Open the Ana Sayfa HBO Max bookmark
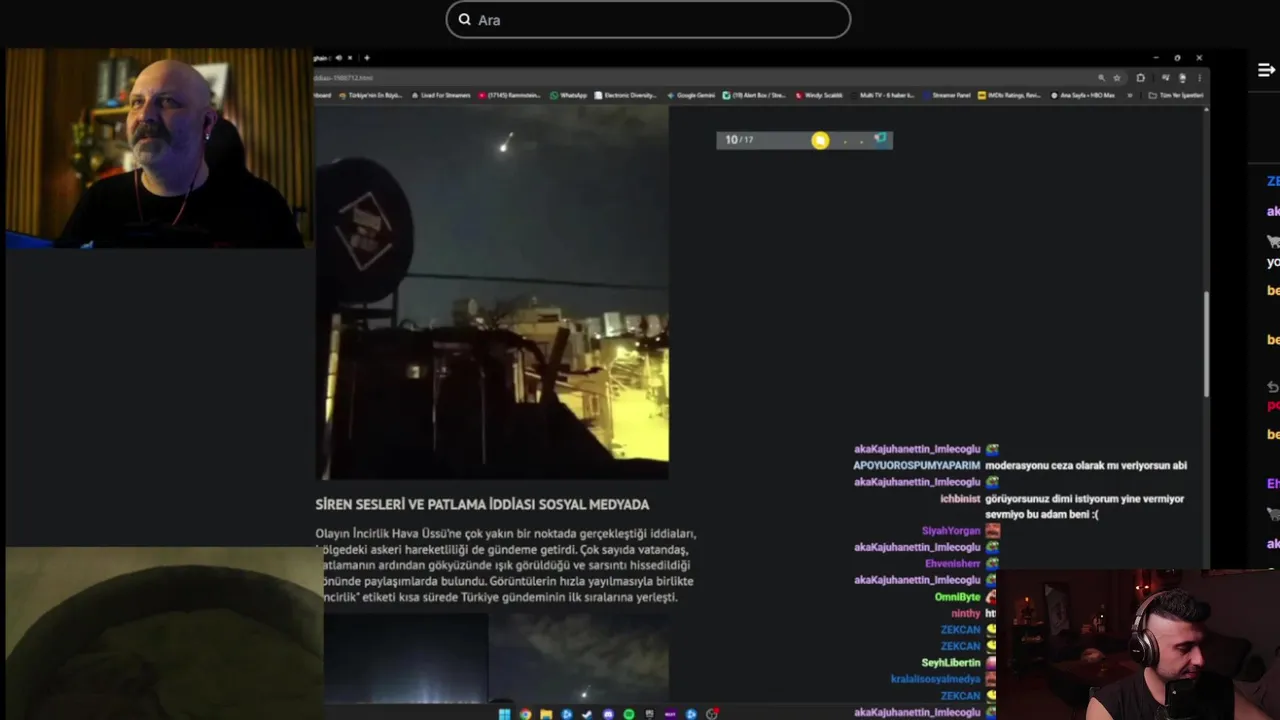The image size is (1280, 720). tap(1082, 95)
